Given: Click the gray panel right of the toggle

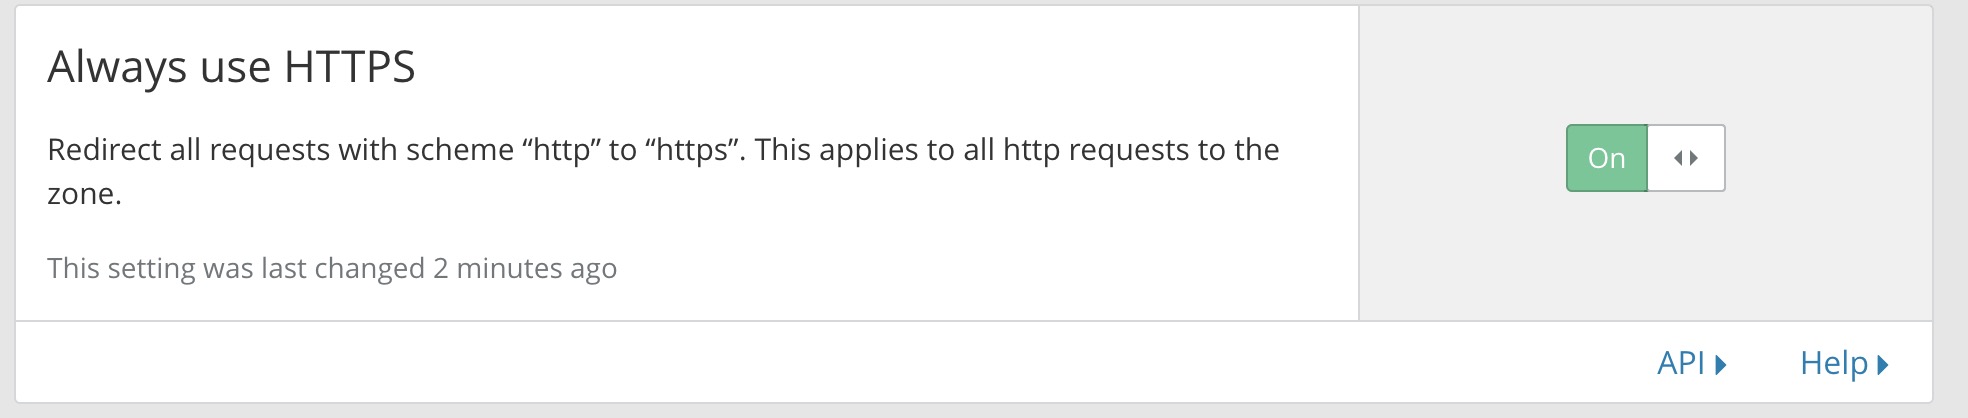Looking at the screenshot, I should [1830, 160].
